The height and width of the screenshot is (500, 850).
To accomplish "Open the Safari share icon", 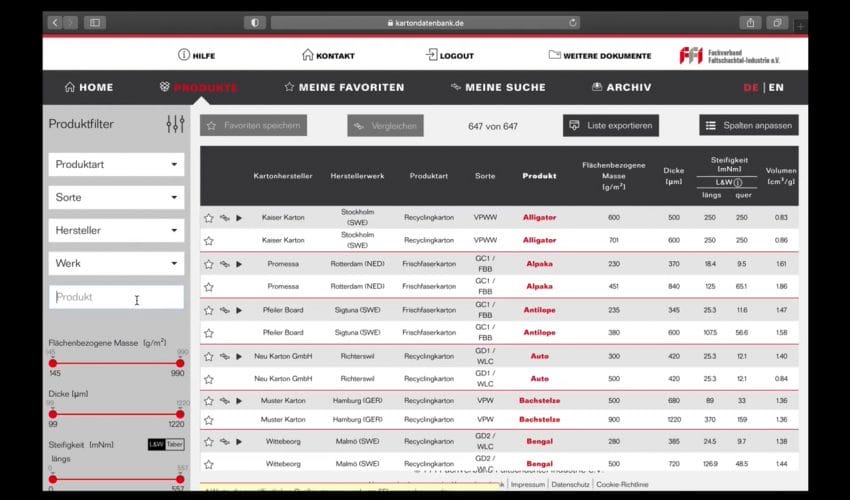I will [750, 23].
